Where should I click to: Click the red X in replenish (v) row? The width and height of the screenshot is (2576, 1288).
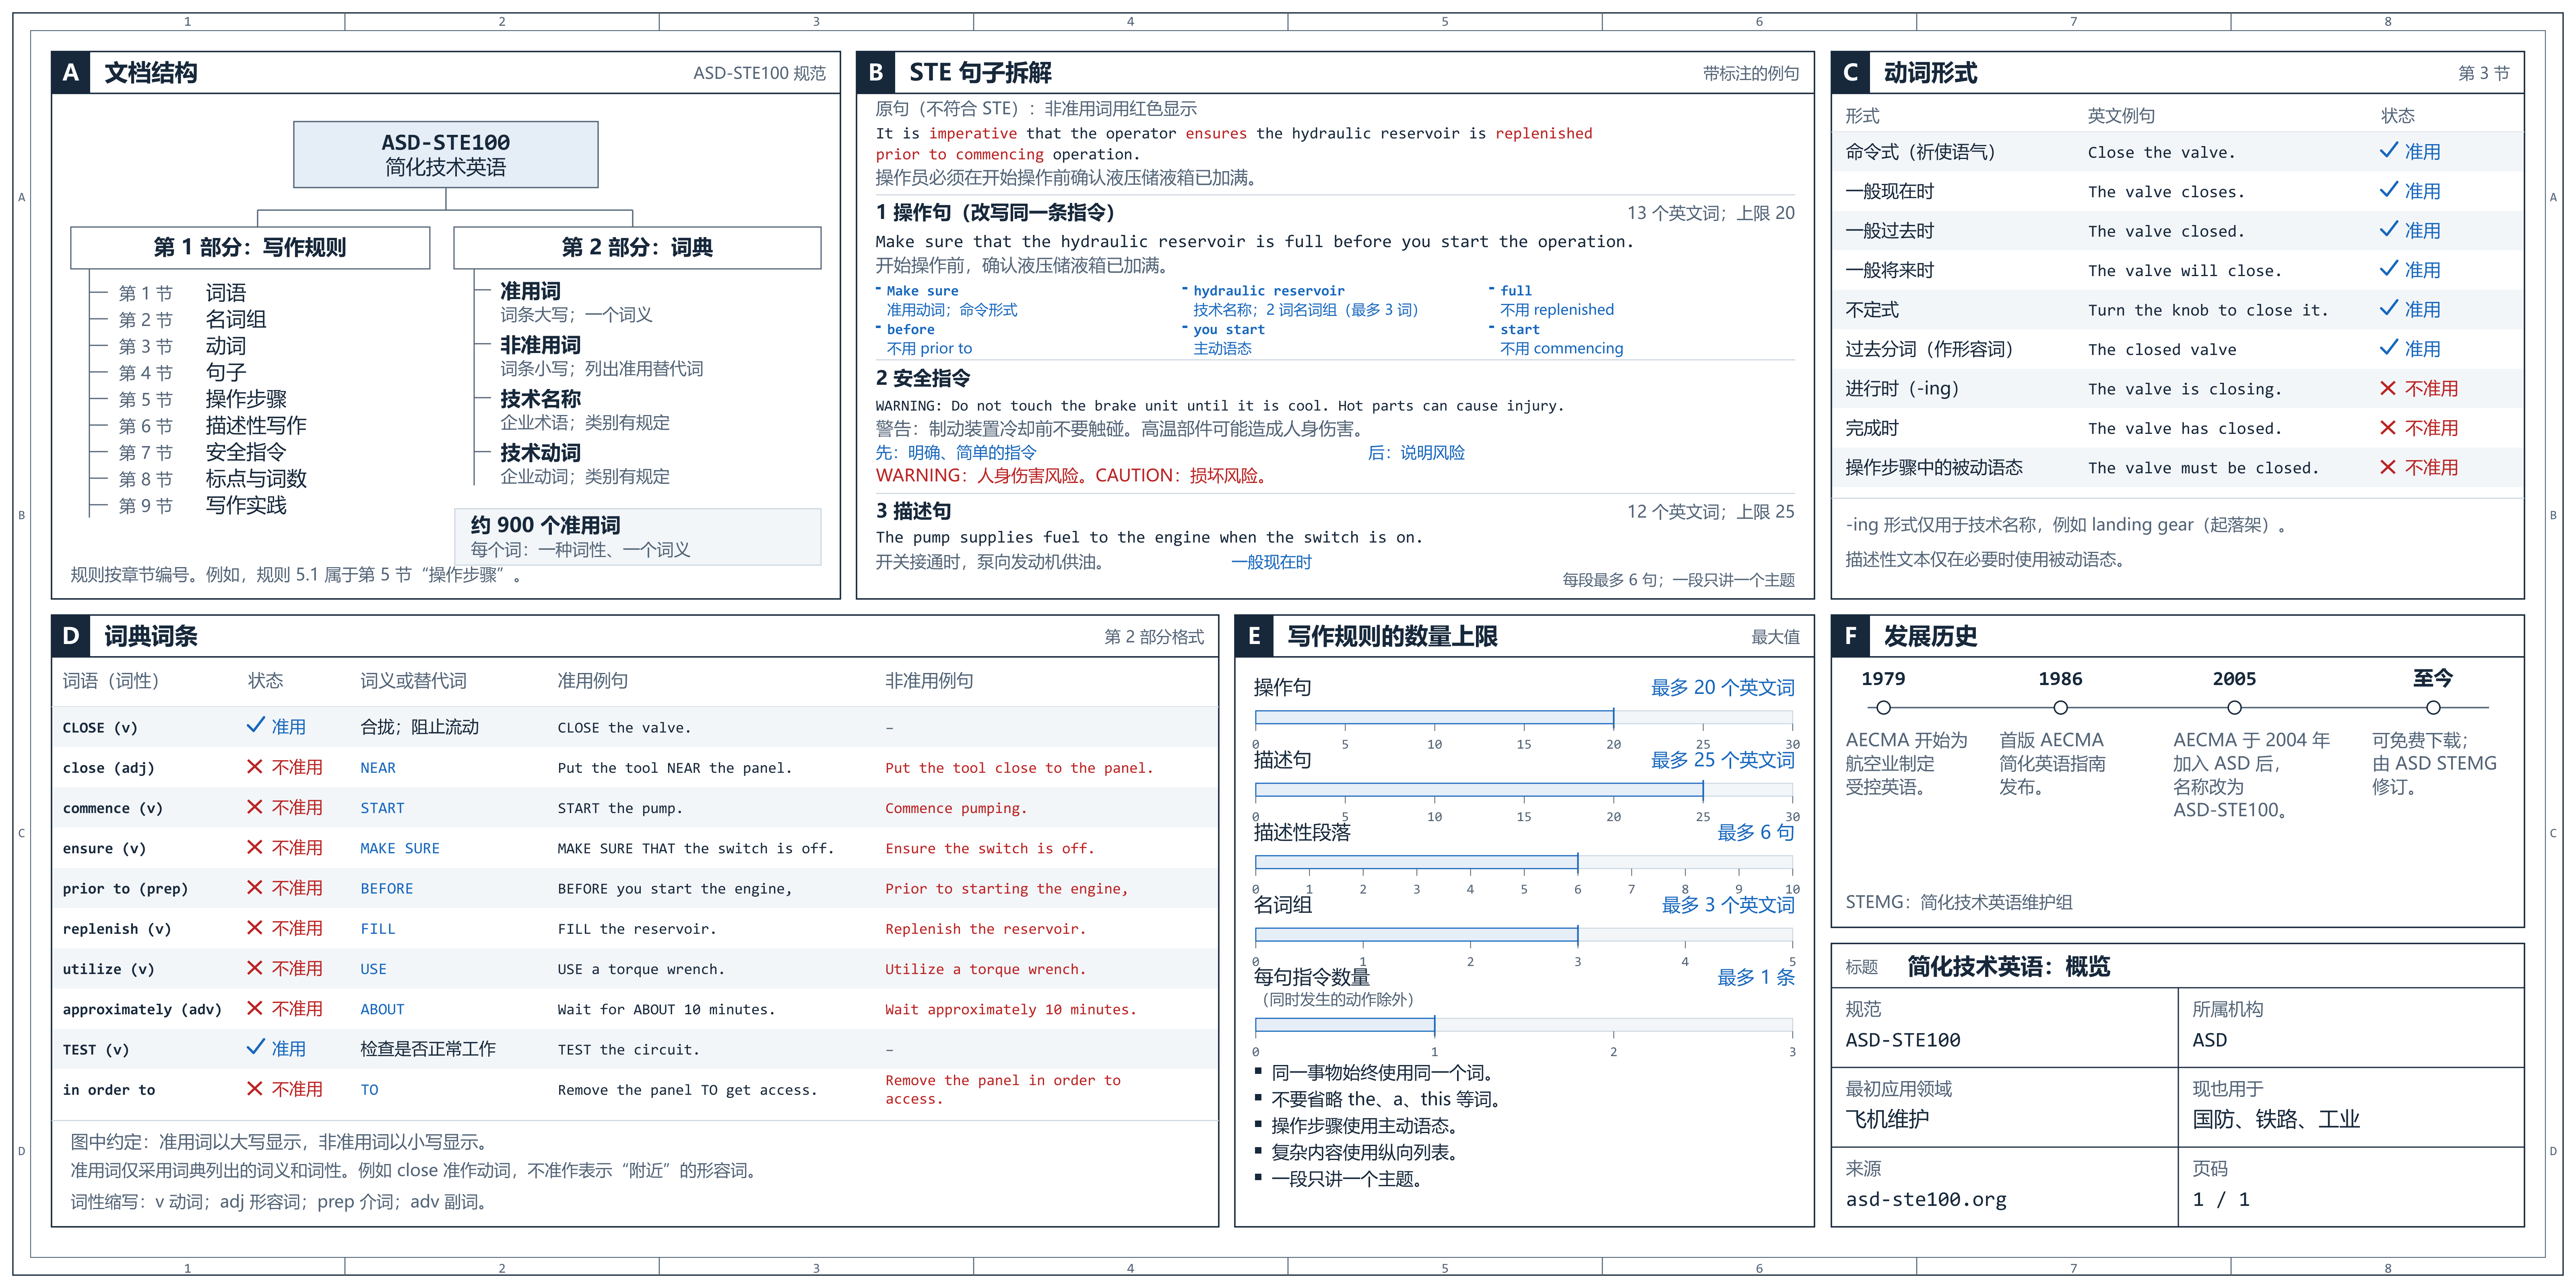(255, 928)
